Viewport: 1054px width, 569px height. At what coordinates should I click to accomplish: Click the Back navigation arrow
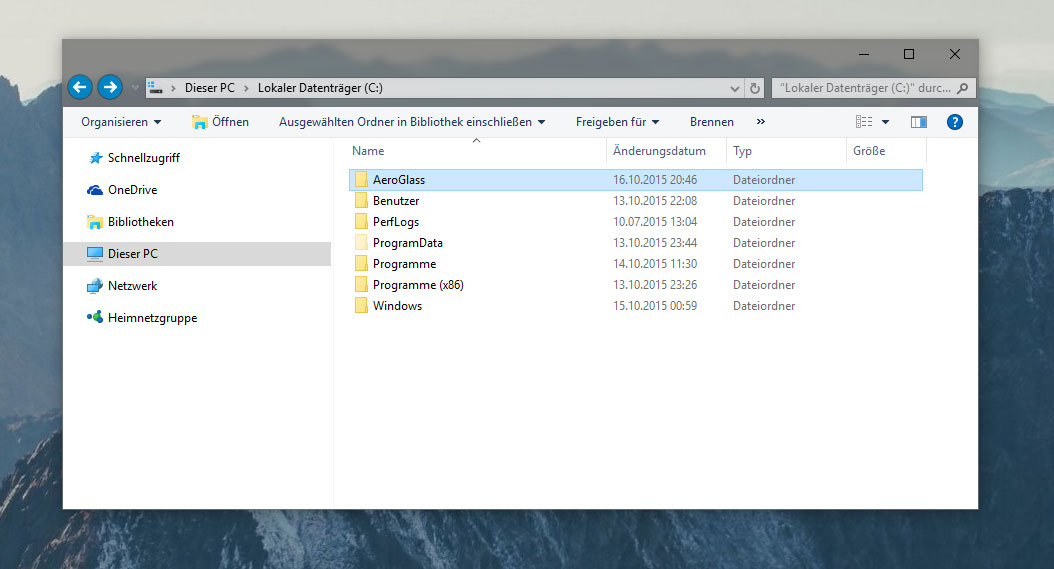80,87
